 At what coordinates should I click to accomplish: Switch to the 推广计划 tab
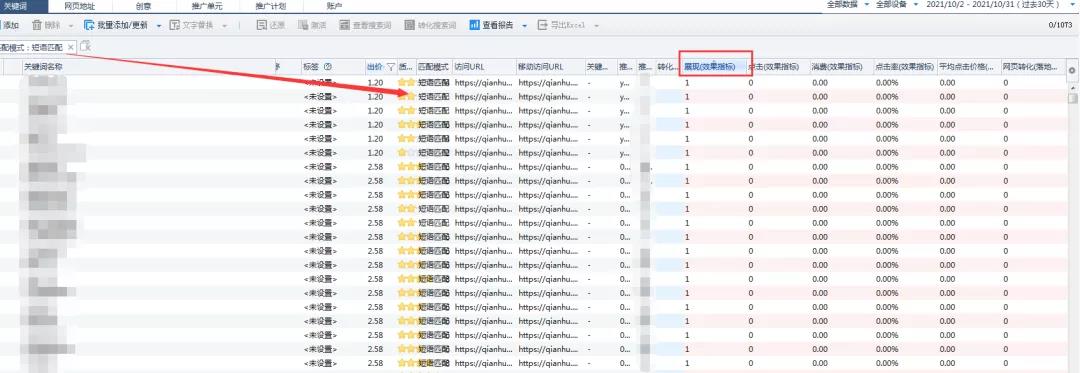[271, 6]
